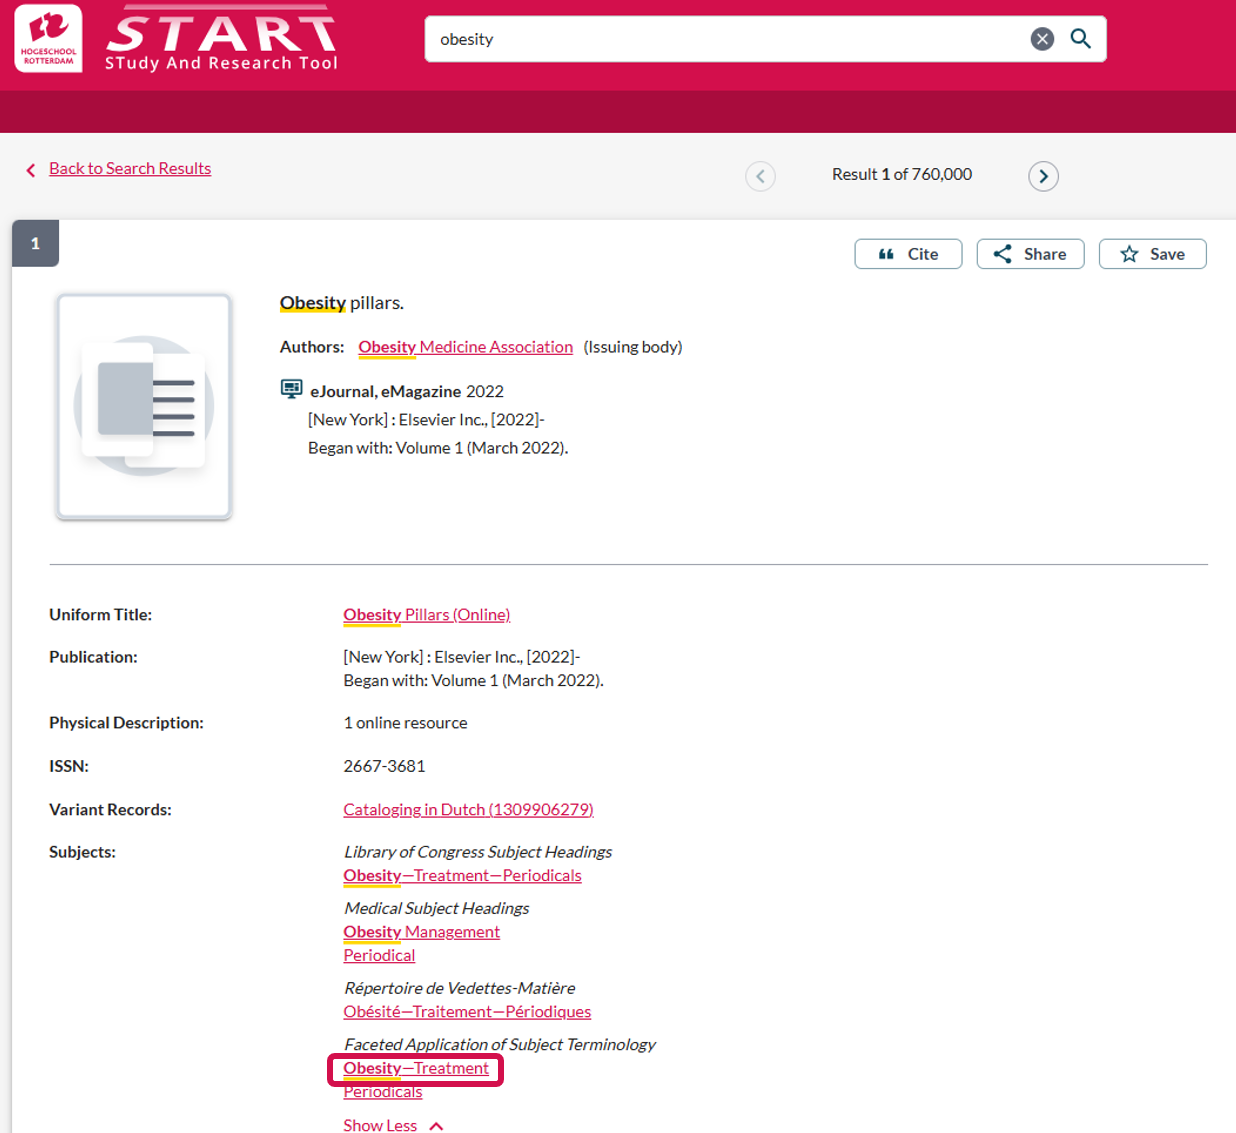Save this record with the star button
Screen dimensions: 1236x1133
pyautogui.click(x=1152, y=254)
